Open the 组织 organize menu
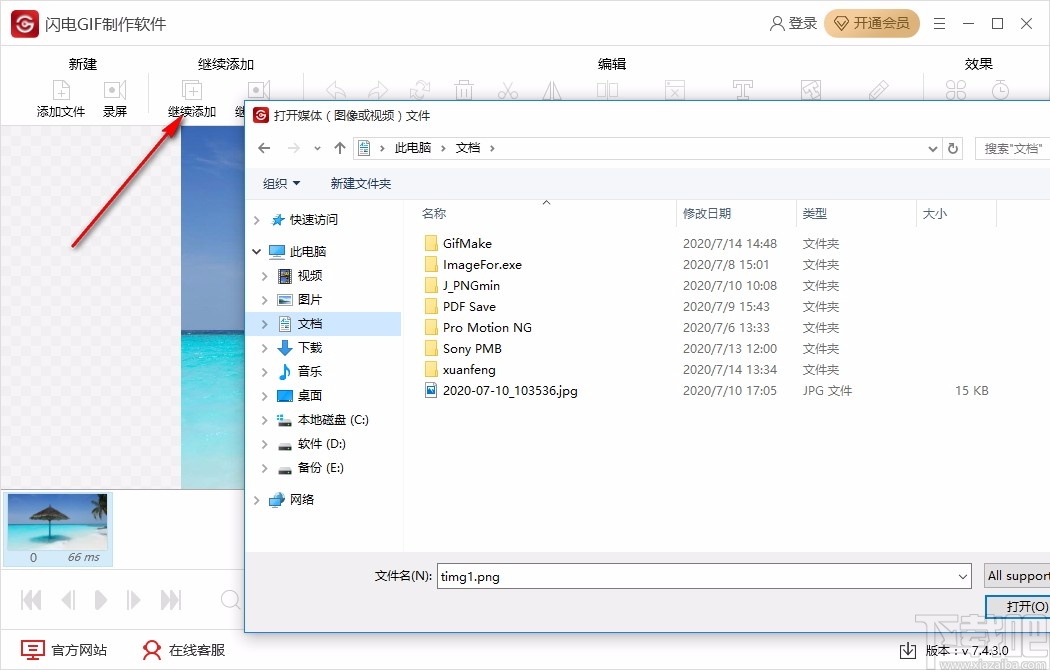Screen dimensions: 1050x670 [x=281, y=183]
